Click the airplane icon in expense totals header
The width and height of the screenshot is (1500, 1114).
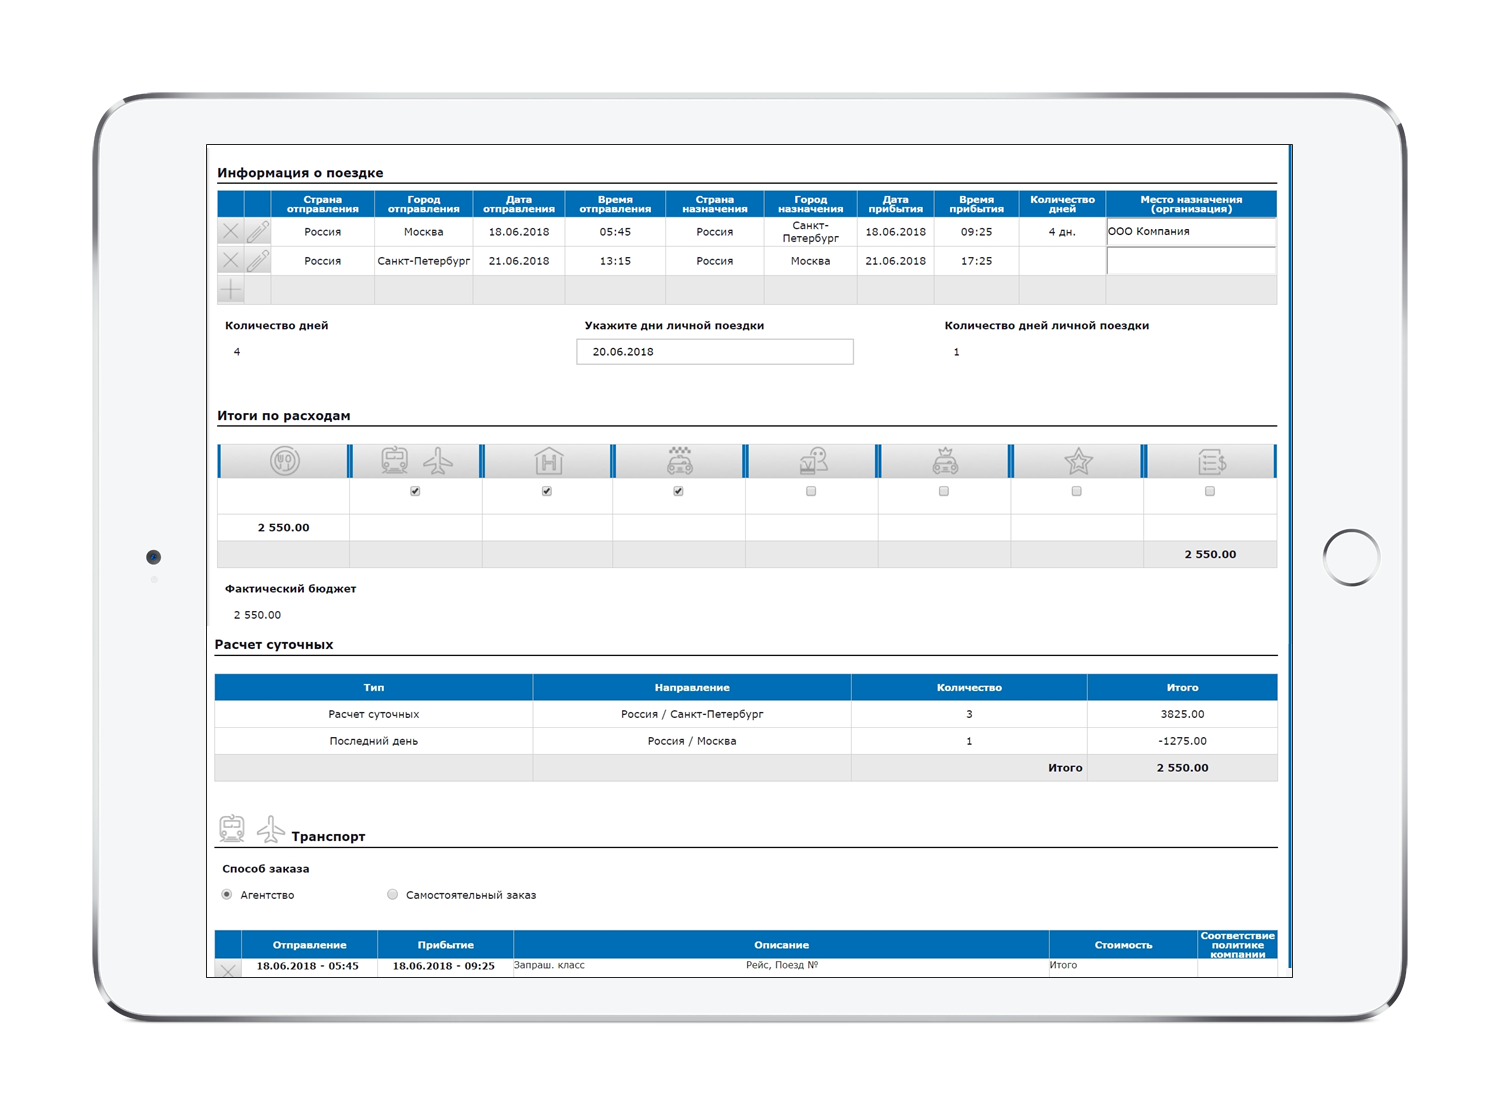pyautogui.click(x=438, y=461)
